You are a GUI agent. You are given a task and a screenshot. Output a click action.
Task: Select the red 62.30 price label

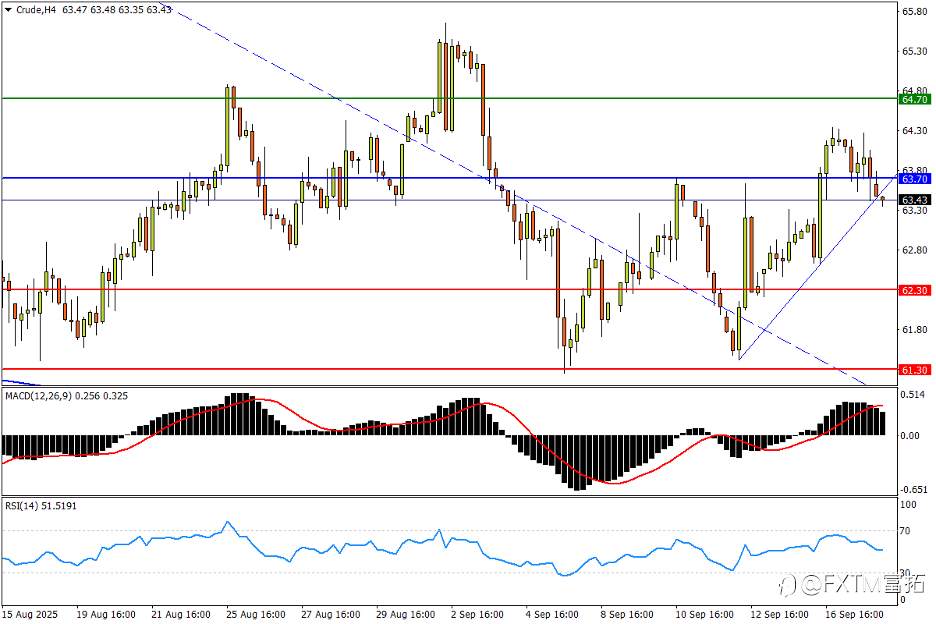click(x=914, y=290)
